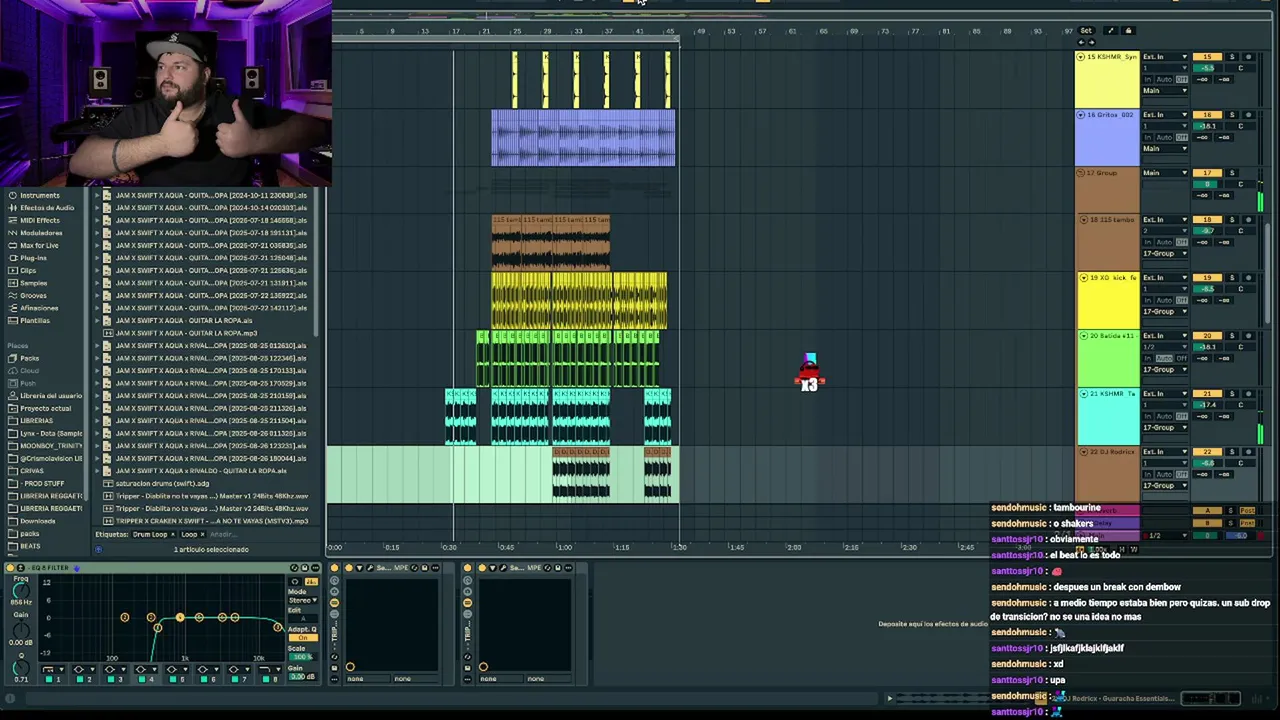Expand 'QUITAR LA ROPA.als' file row
The image size is (1280, 720).
[x=97, y=320]
